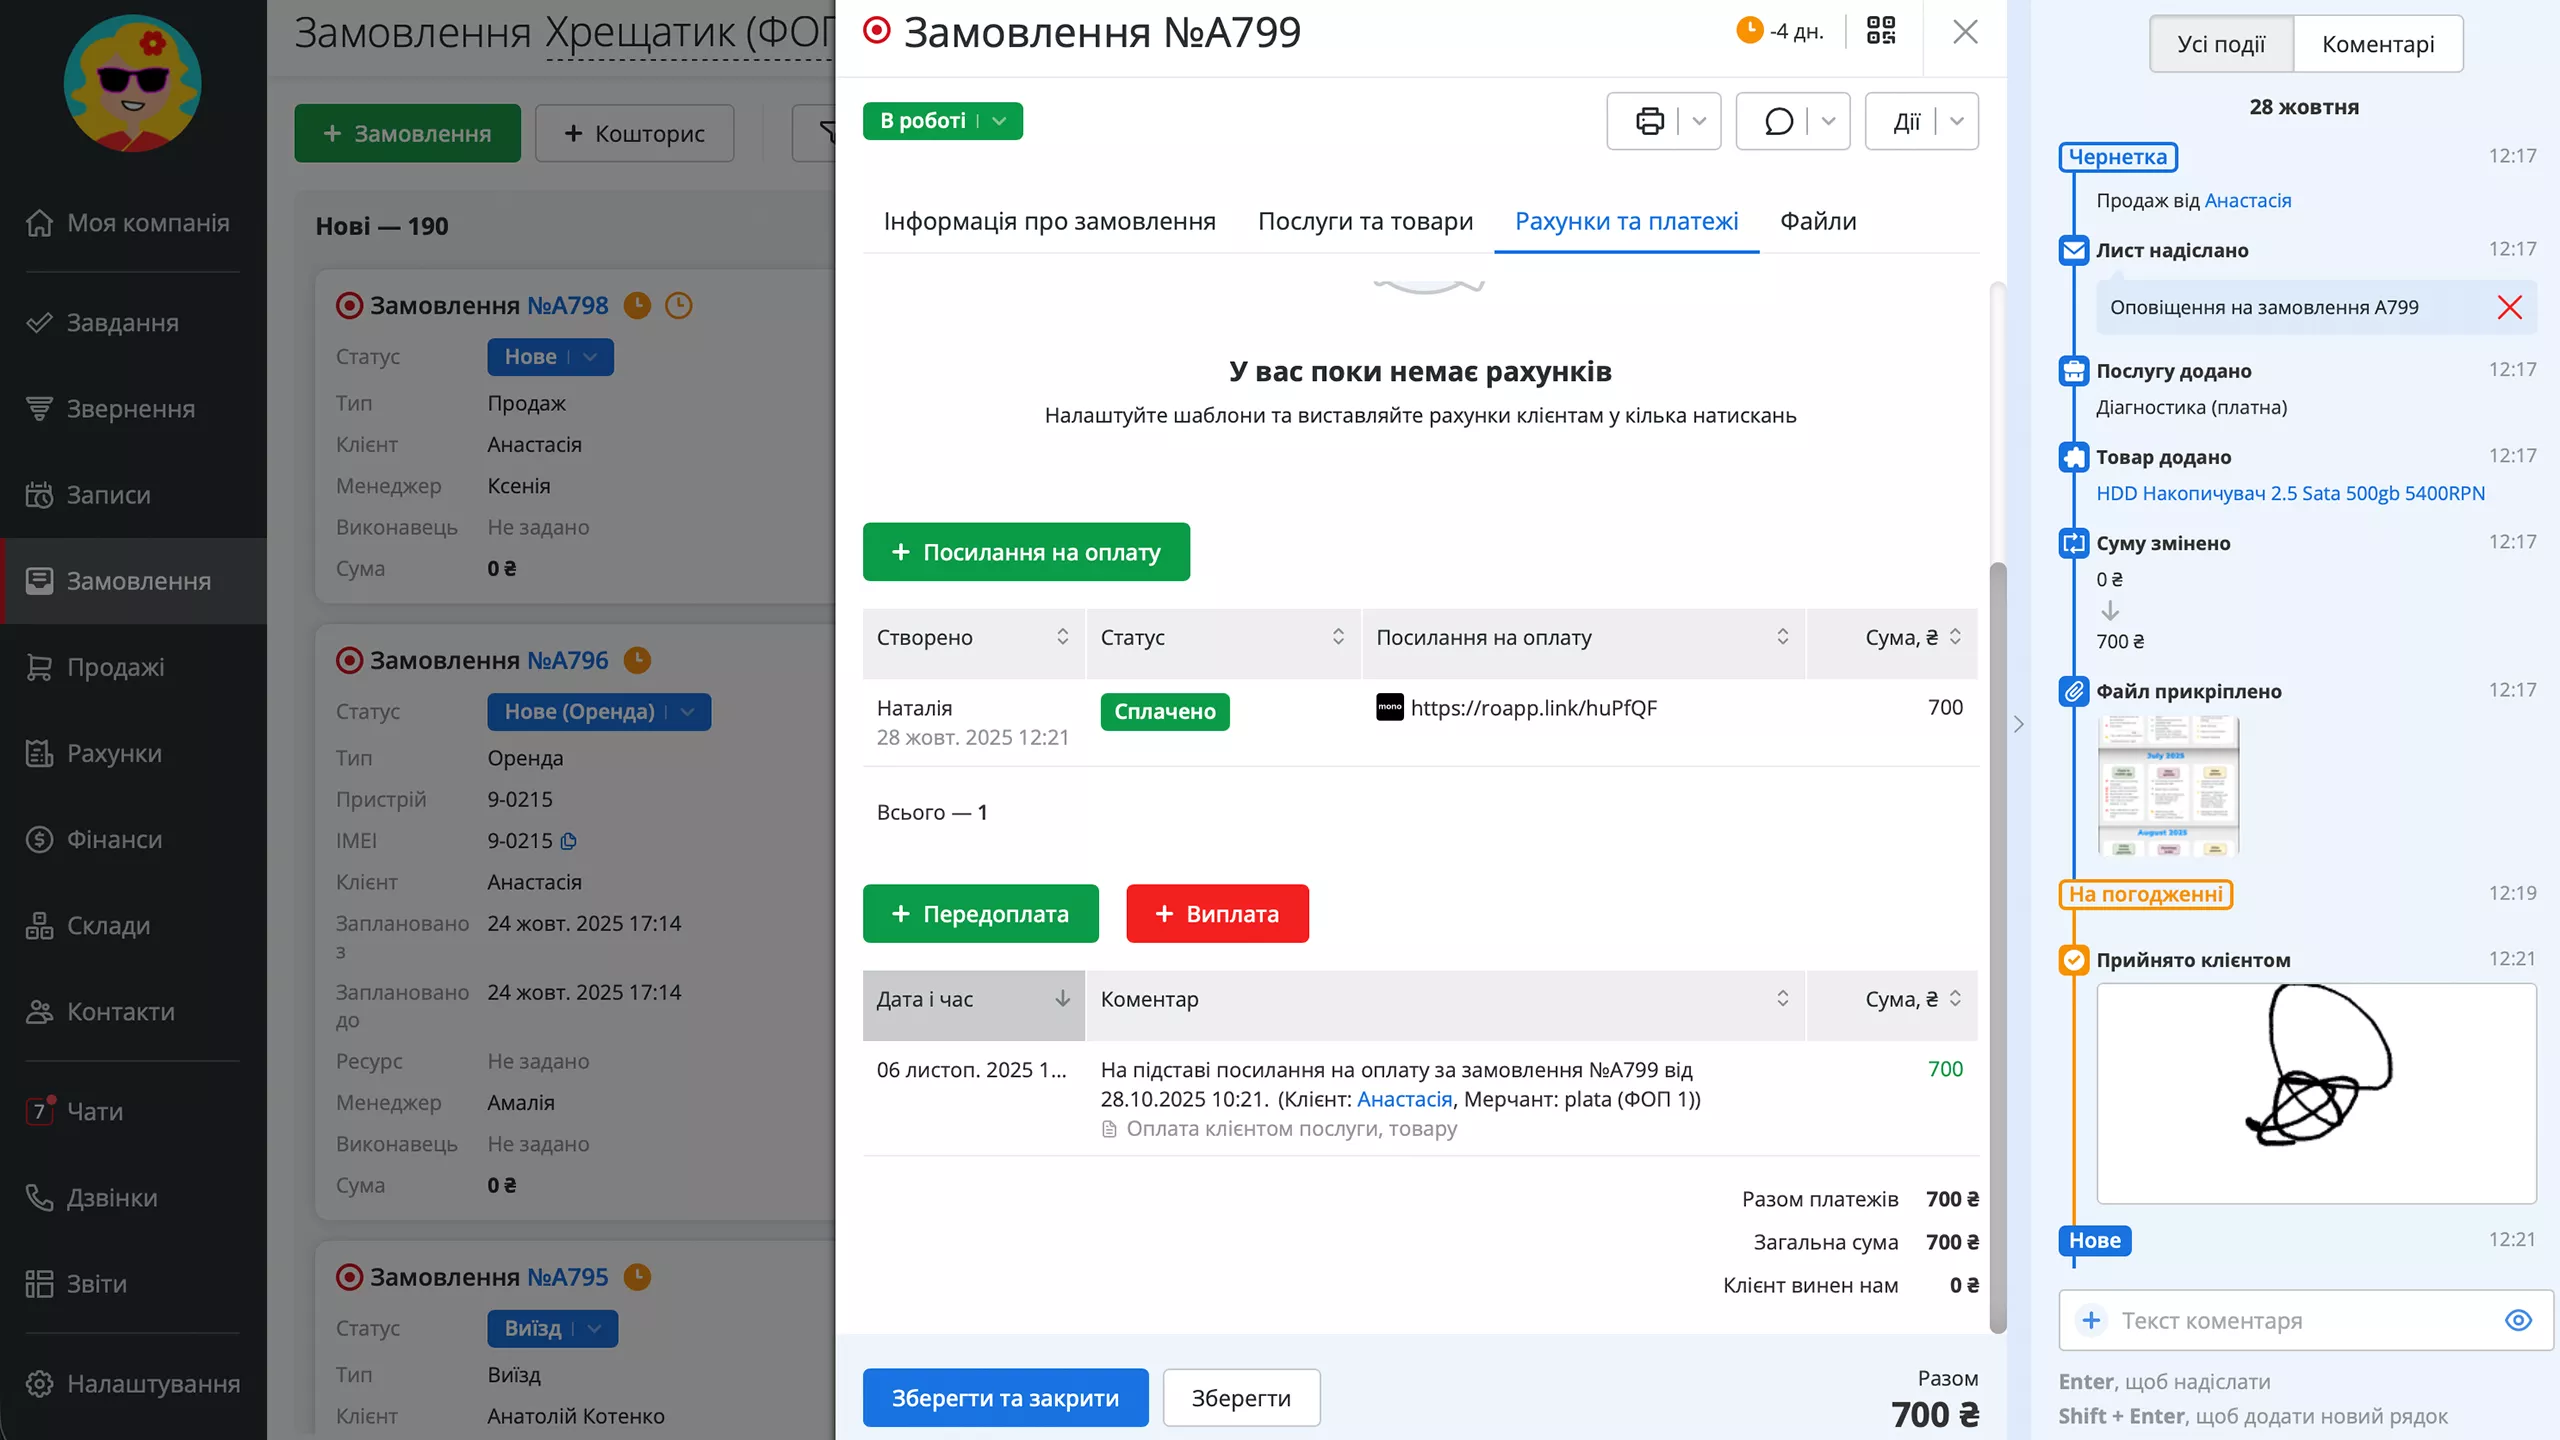Image resolution: width=2560 pixels, height=1440 pixels.
Task: Change Нове (Оренда) status dropdown on A796
Action: (599, 712)
